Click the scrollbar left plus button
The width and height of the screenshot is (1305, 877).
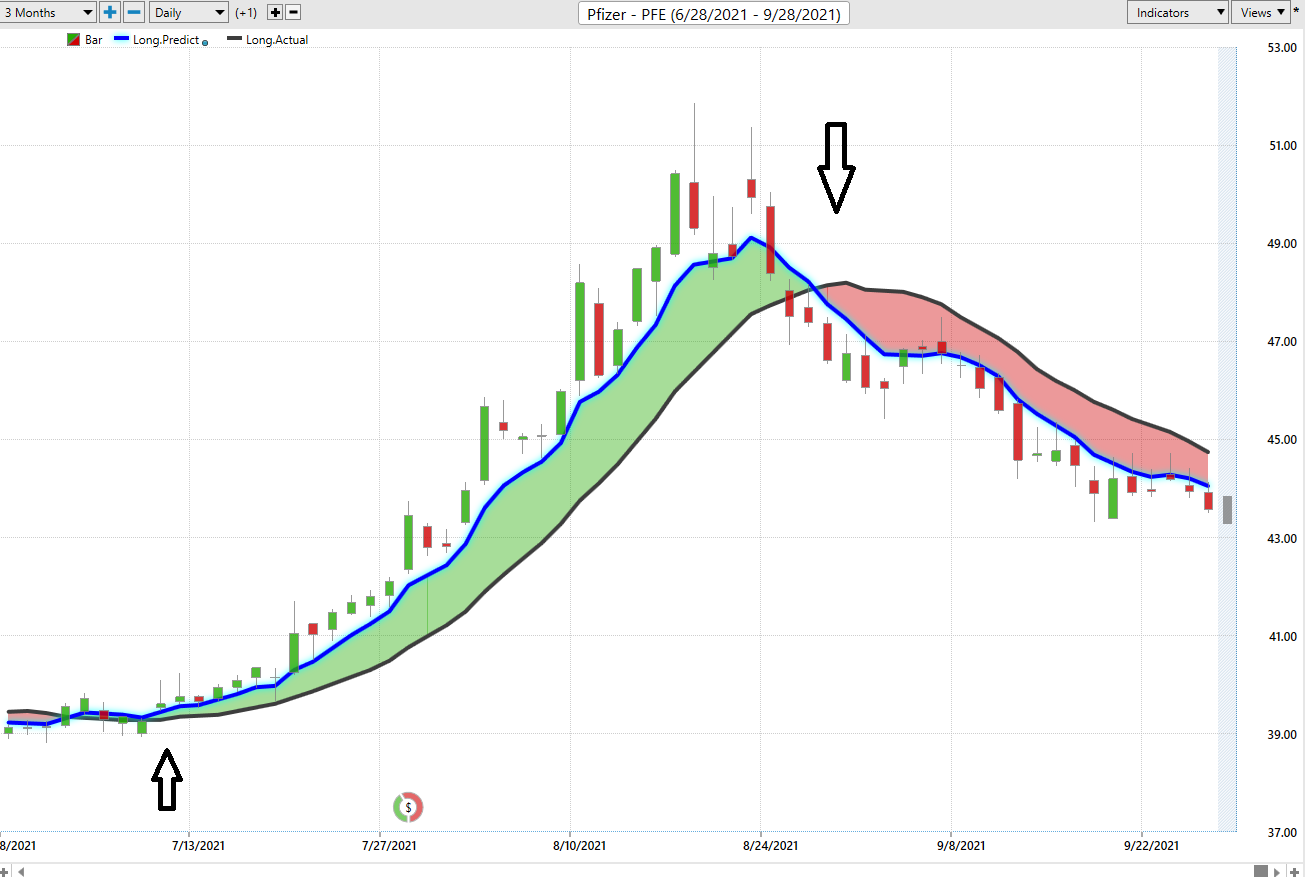[6, 870]
